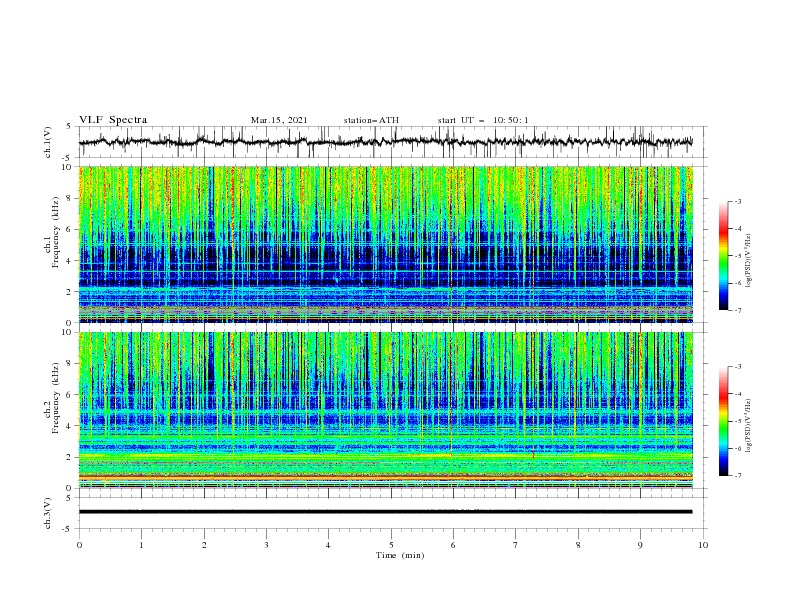Click the time axis tick label "1"
This screenshot has width=792, height=612.
[x=141, y=545]
